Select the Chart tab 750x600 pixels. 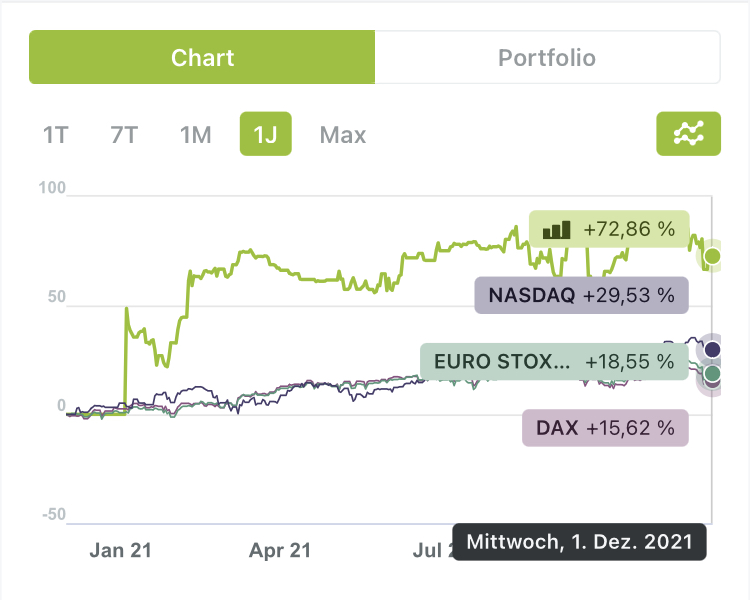pos(202,57)
